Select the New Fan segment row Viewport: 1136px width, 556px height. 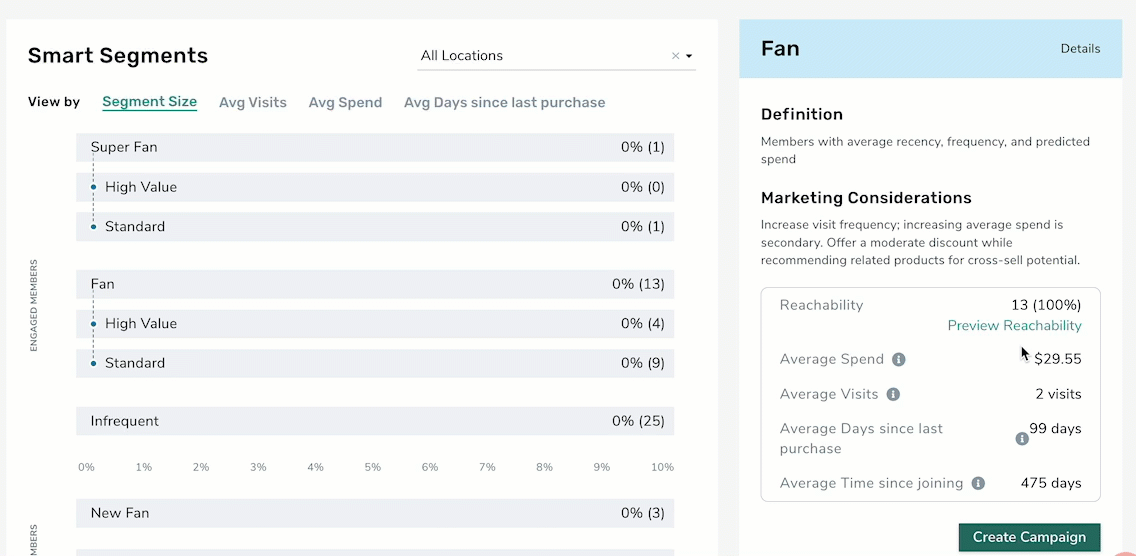point(375,513)
